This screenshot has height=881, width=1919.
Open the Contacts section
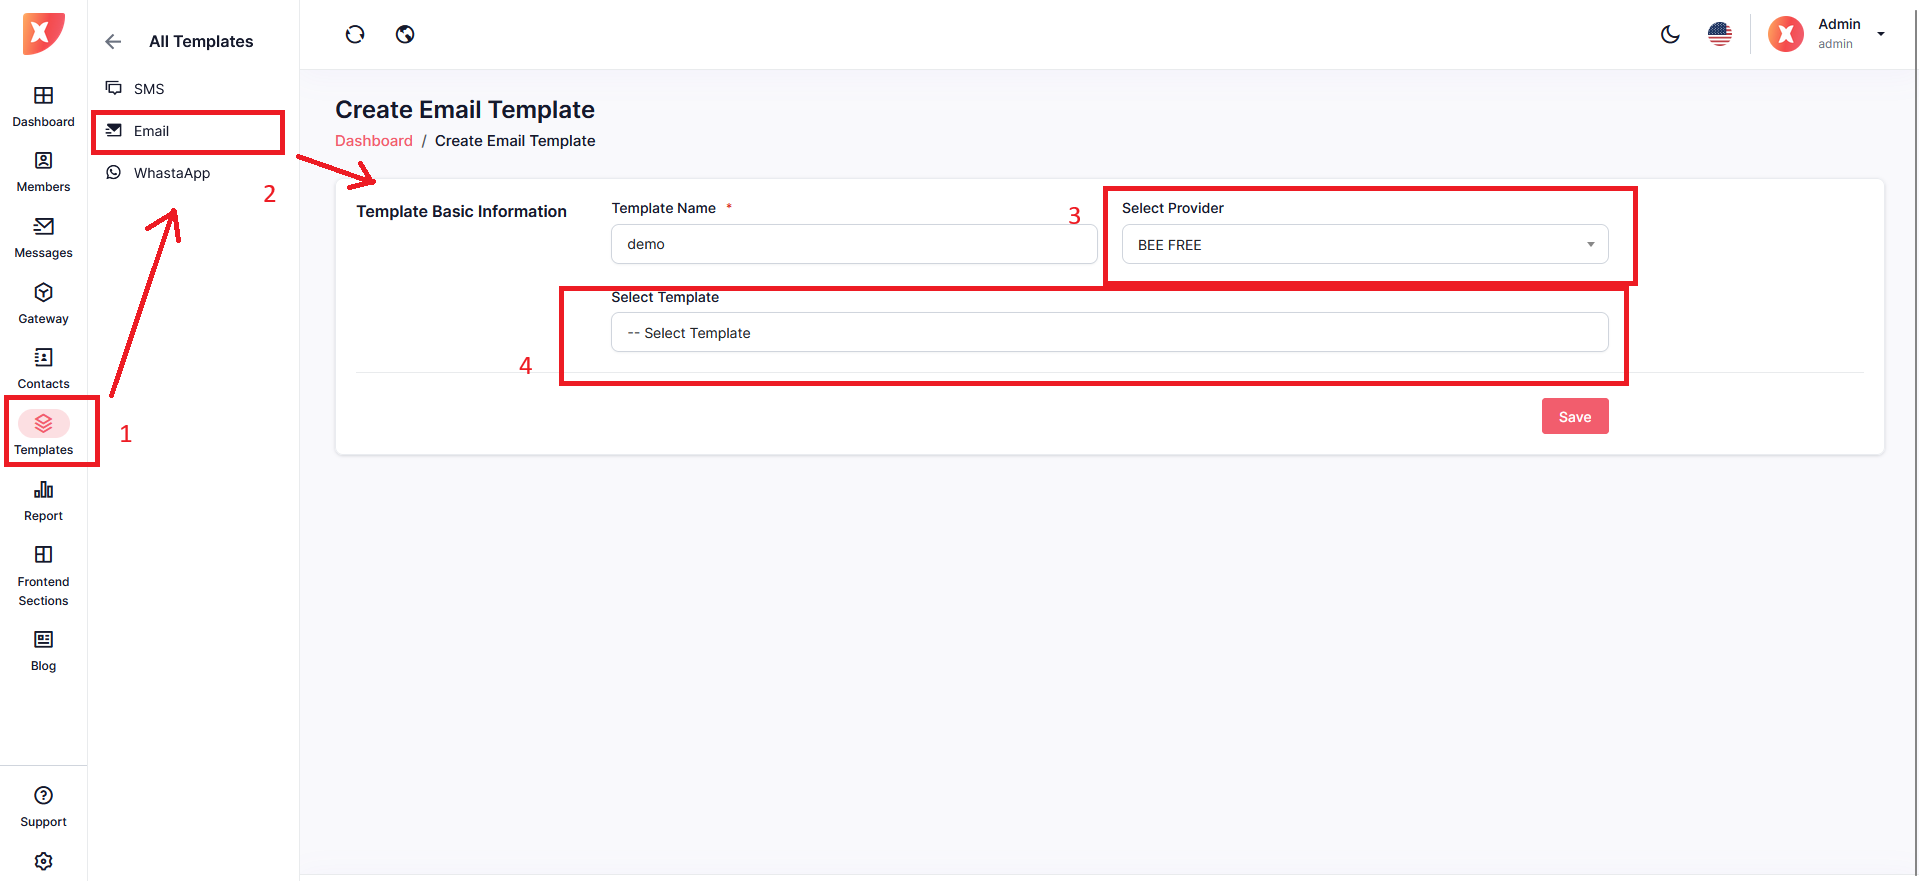(x=43, y=369)
